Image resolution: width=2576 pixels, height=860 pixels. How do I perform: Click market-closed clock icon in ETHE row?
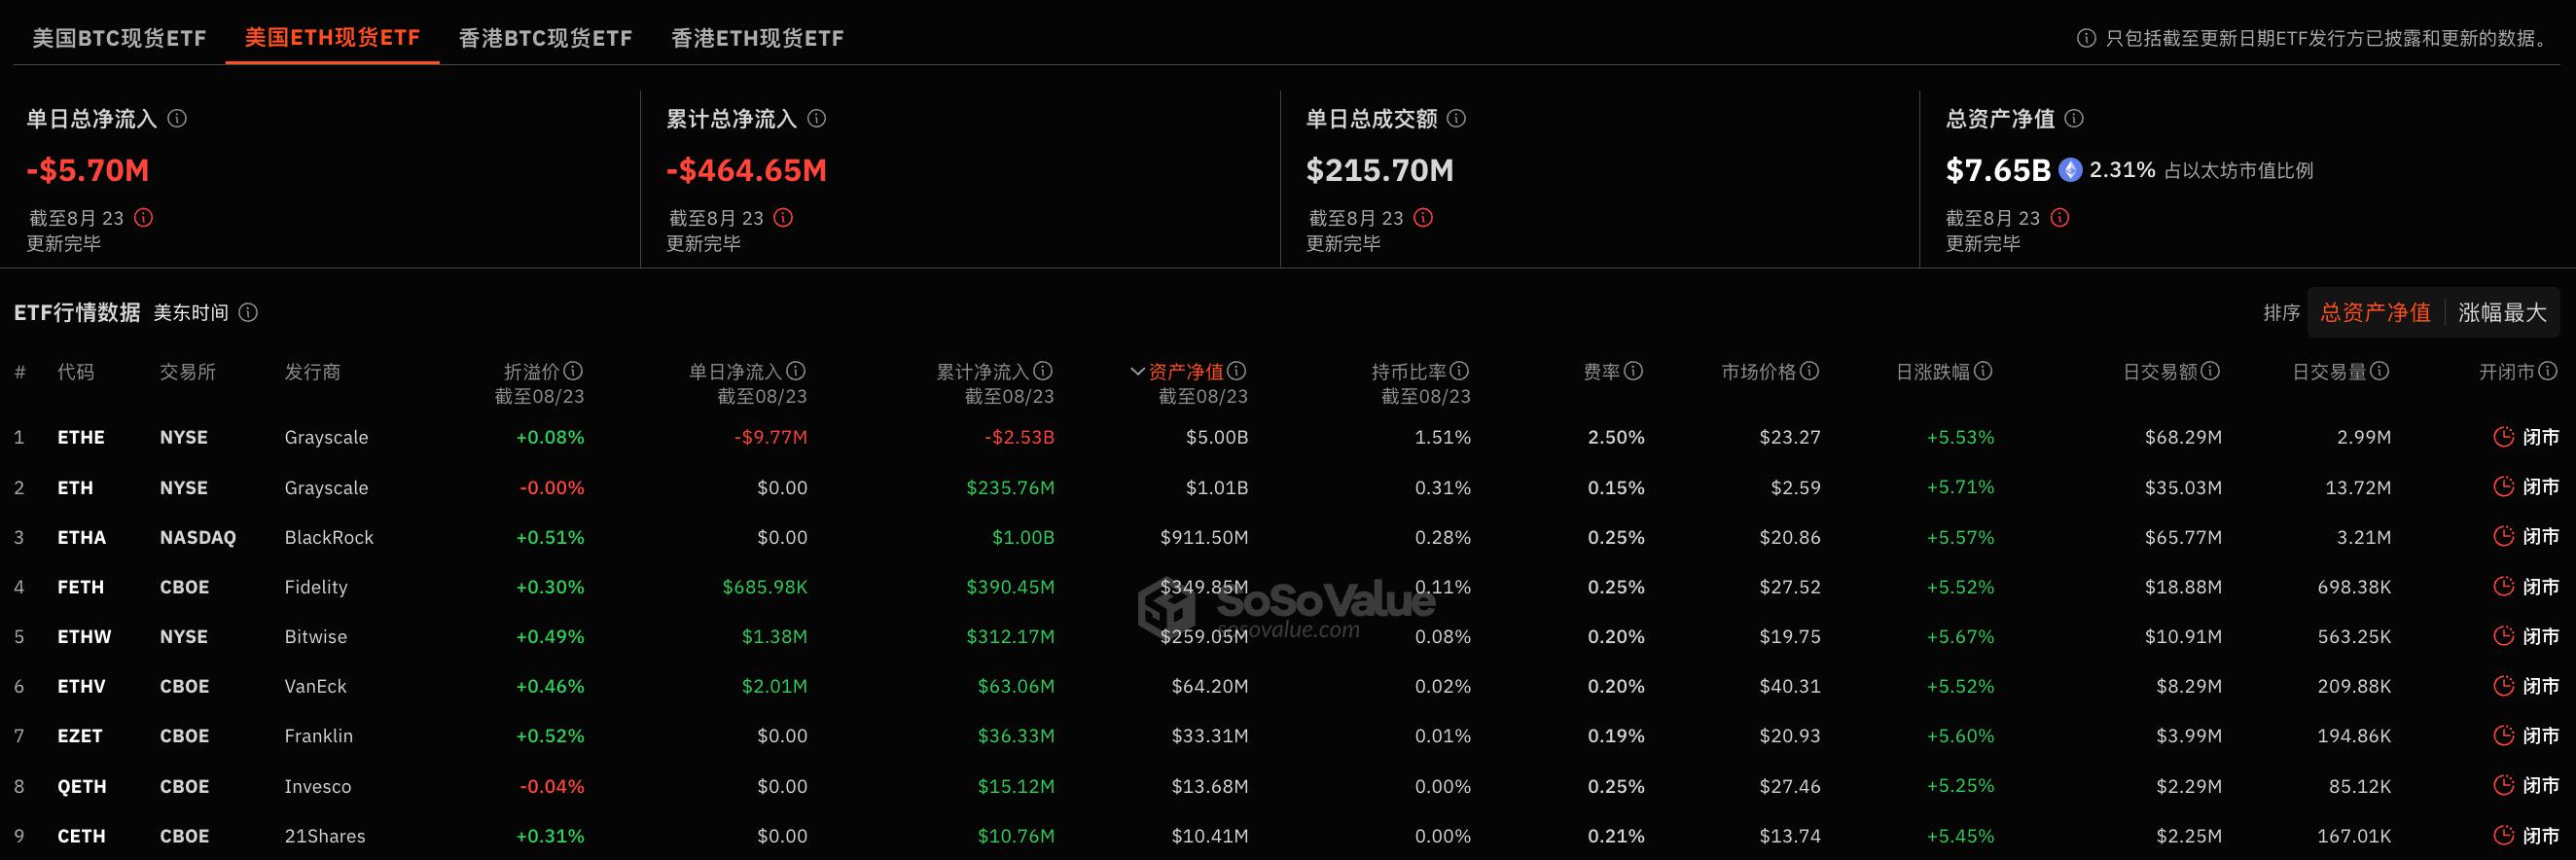pos(2504,437)
